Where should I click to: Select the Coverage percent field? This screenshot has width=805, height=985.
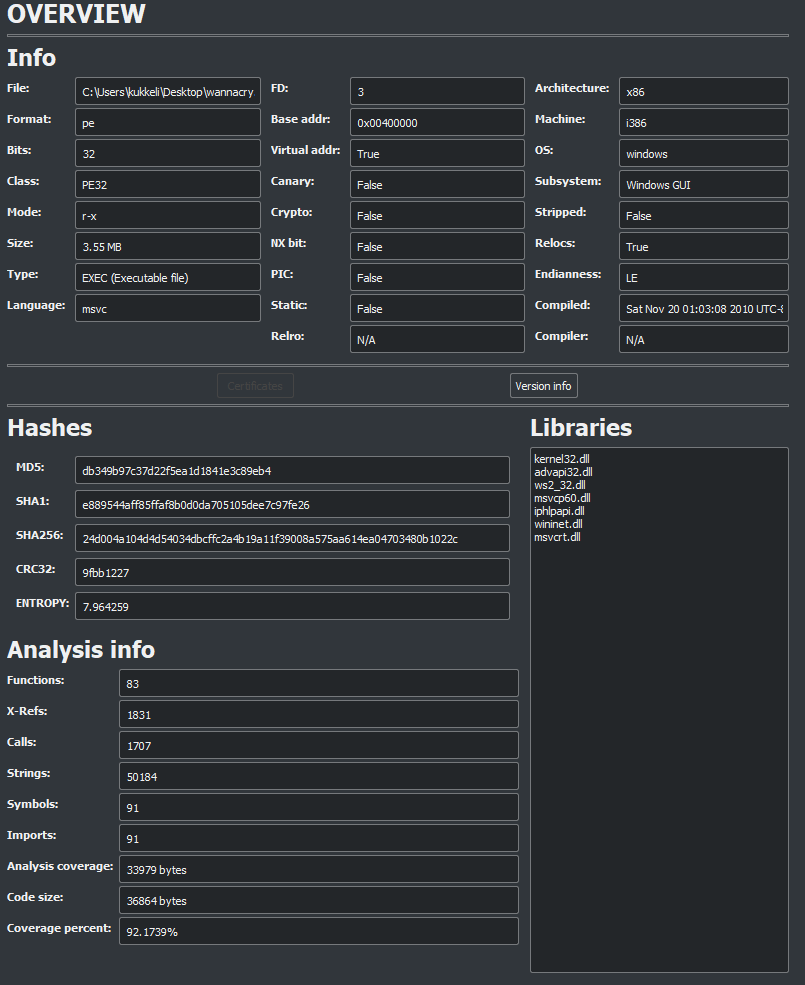318,932
